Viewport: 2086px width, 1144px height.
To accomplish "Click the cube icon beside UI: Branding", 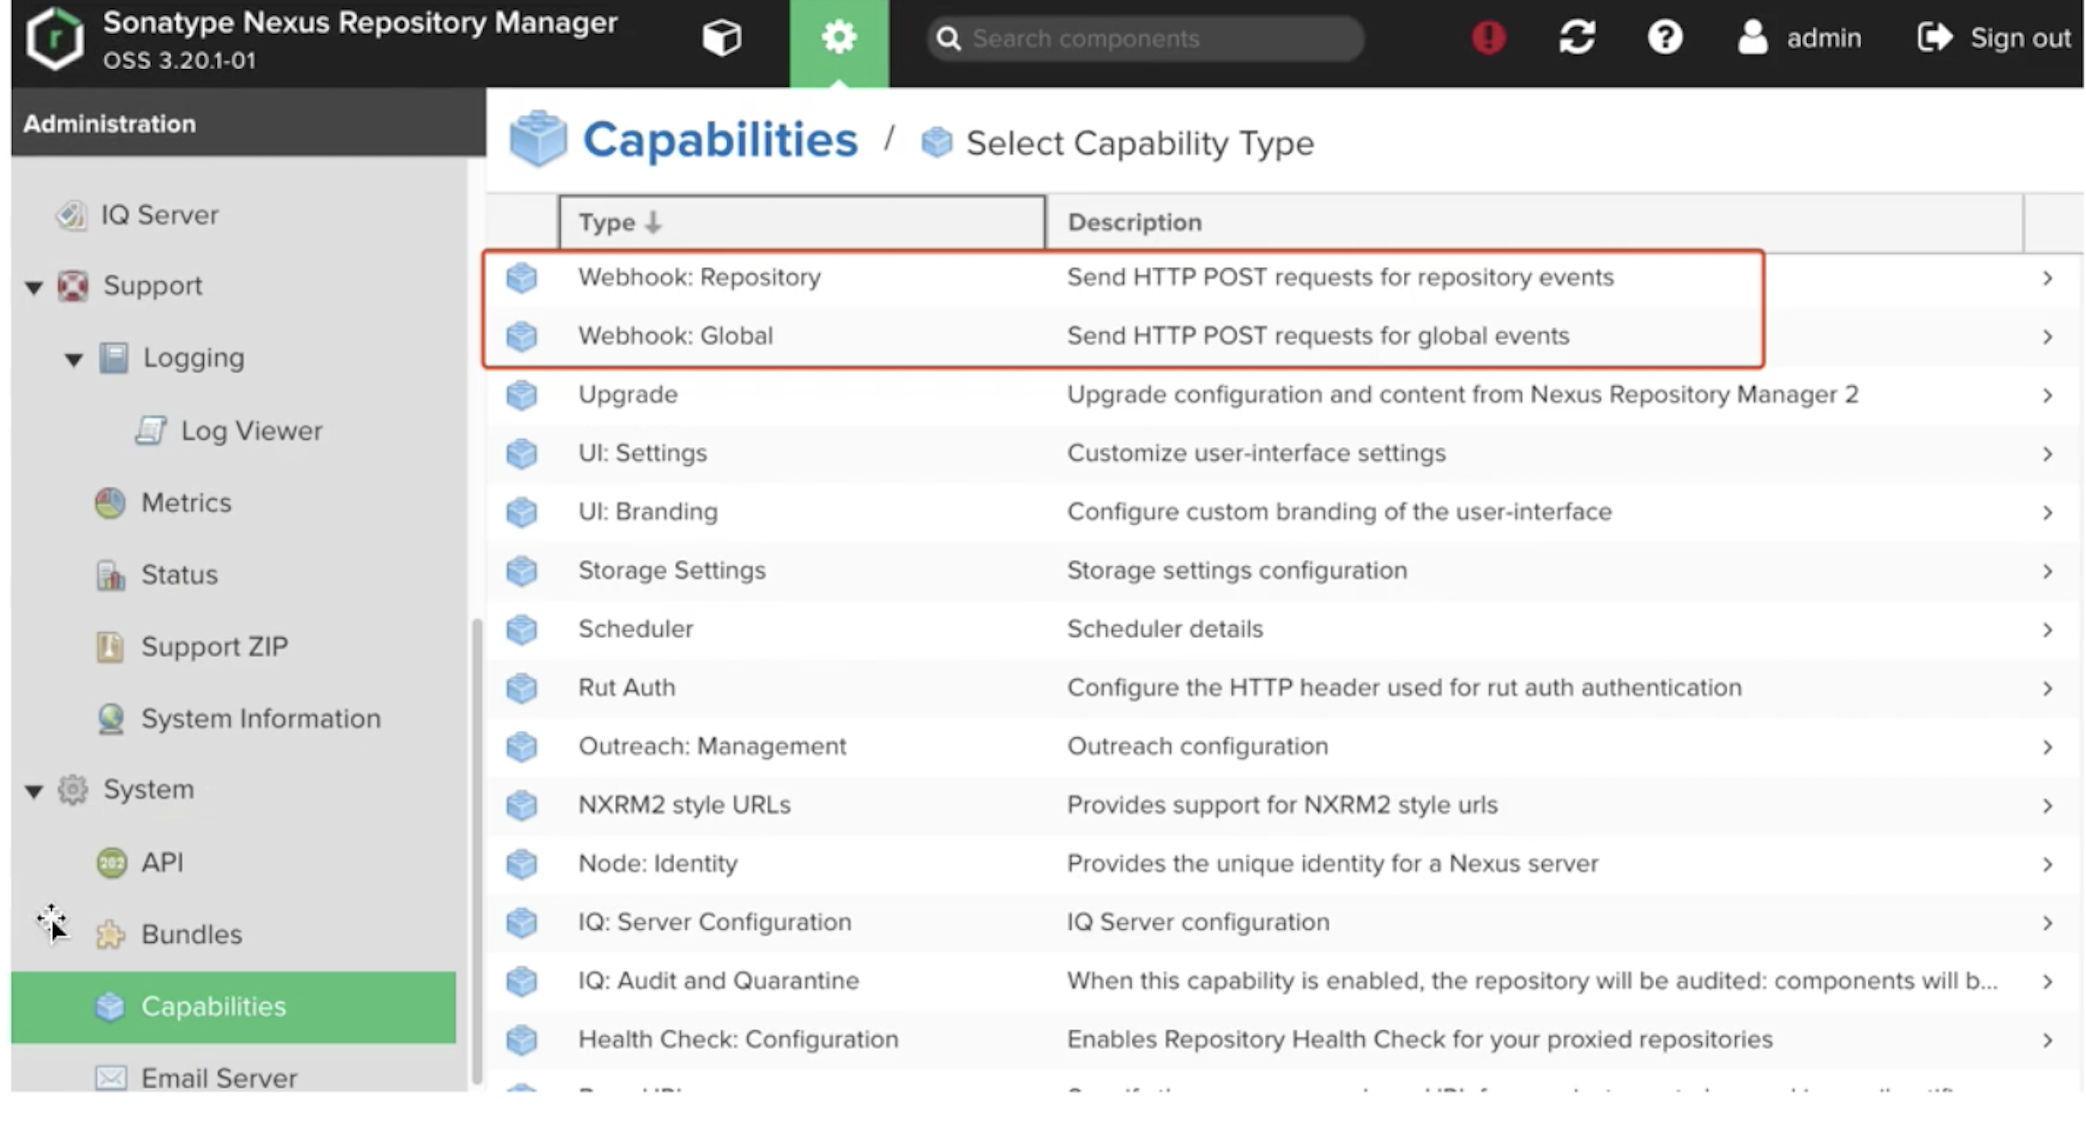I will [521, 512].
